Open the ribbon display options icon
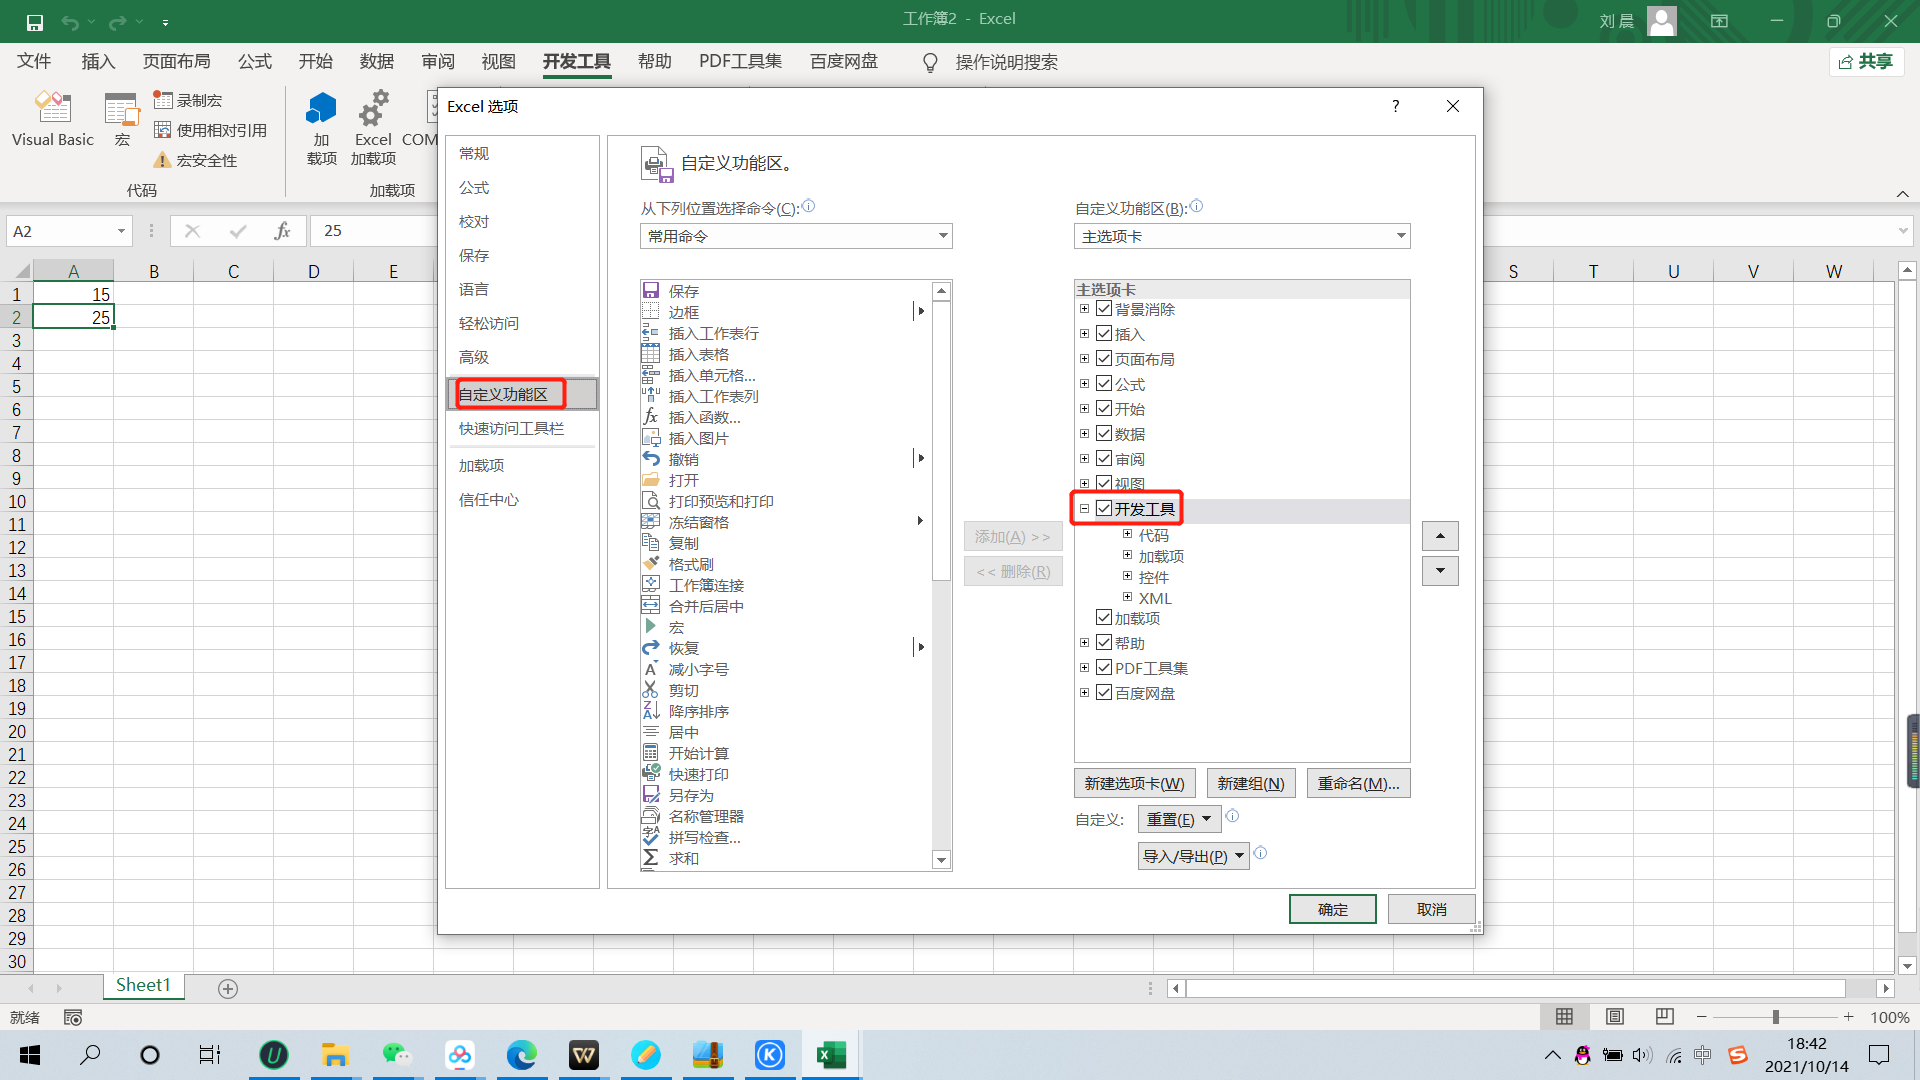Image resolution: width=1920 pixels, height=1080 pixels. (1719, 21)
